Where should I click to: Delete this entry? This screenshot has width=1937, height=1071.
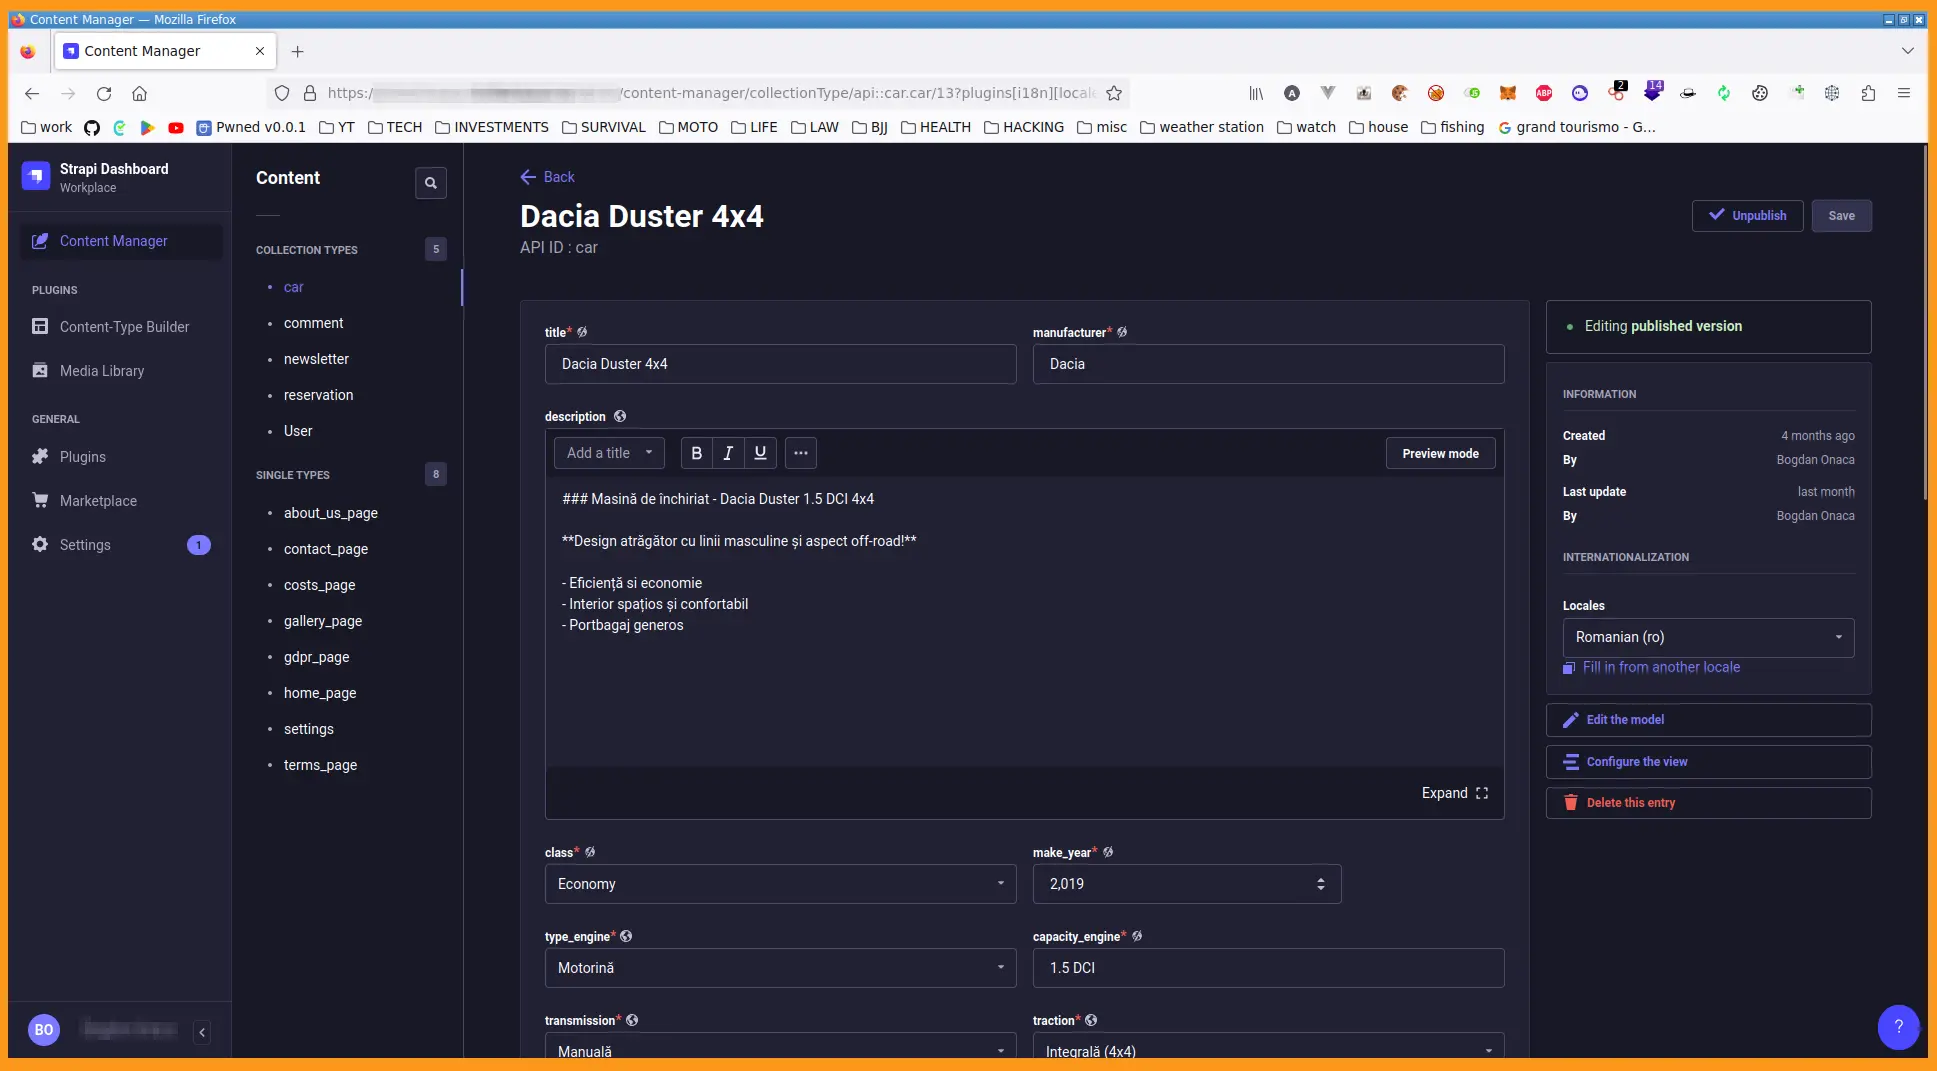pyautogui.click(x=1708, y=803)
